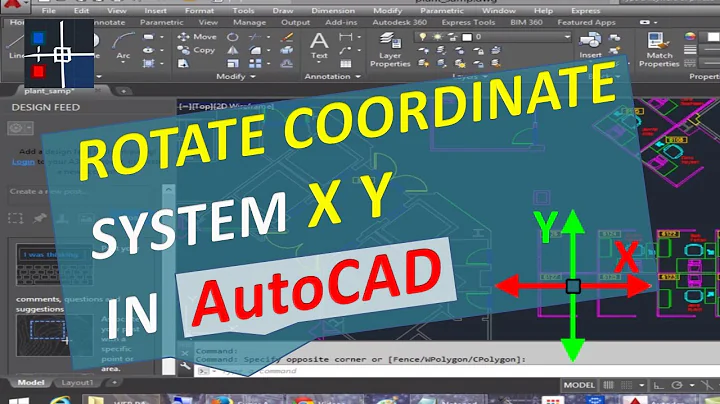Activate the Move tool
Screen dimensions: 720x404
[197, 37]
